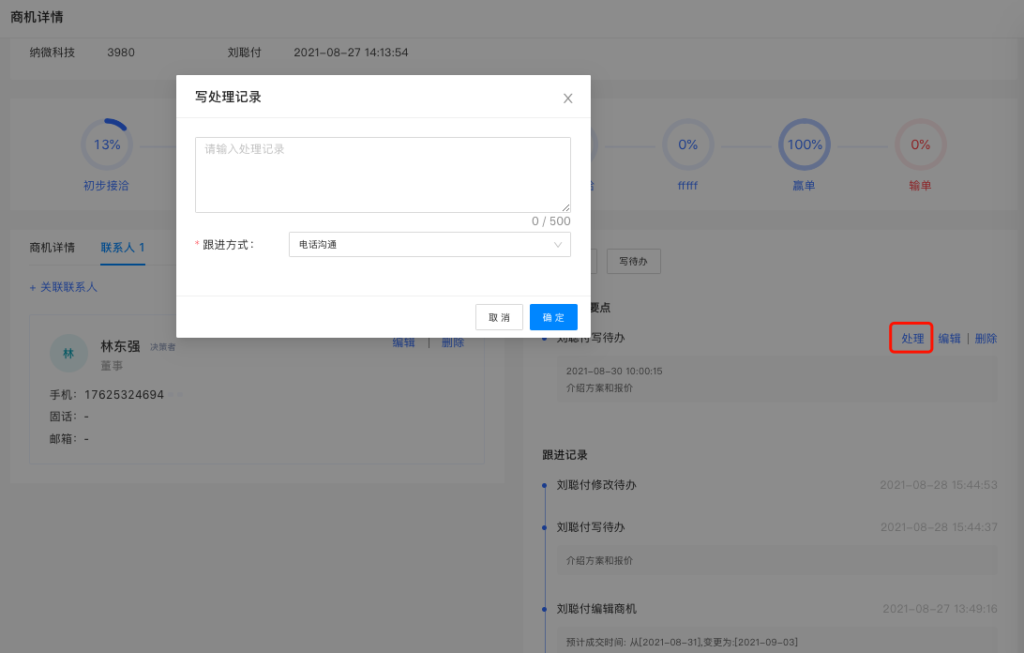Click the dropdown arrow beside 电话沟通
The width and height of the screenshot is (1024, 653).
[558, 244]
